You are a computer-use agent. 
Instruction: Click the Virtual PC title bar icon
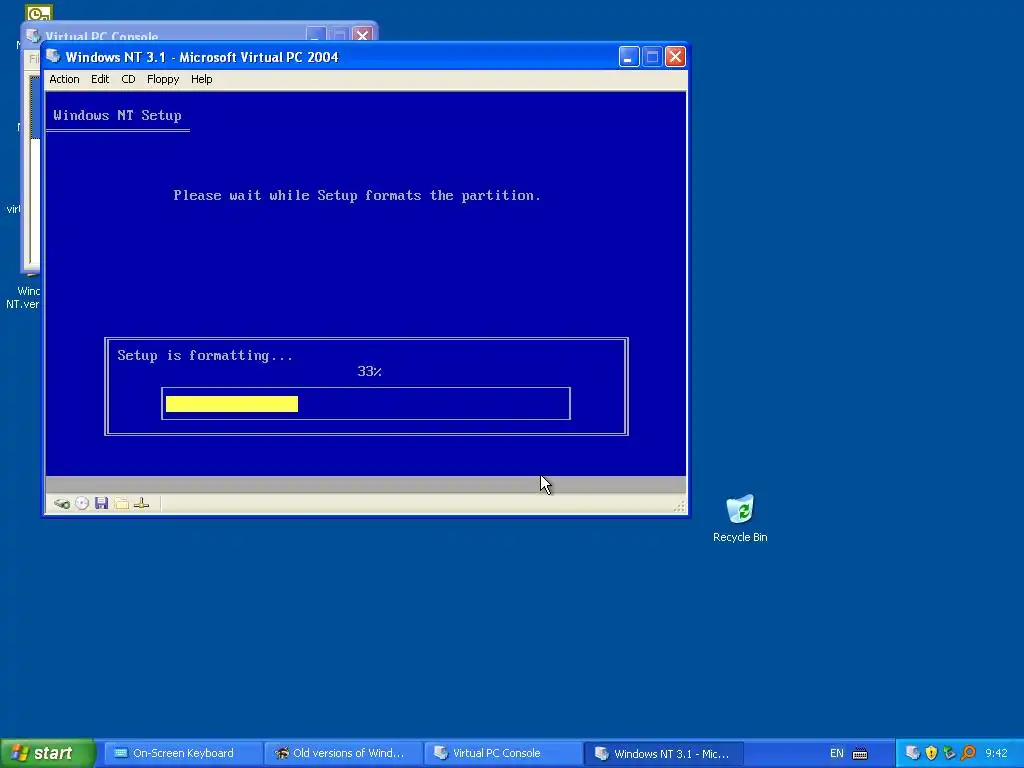54,57
